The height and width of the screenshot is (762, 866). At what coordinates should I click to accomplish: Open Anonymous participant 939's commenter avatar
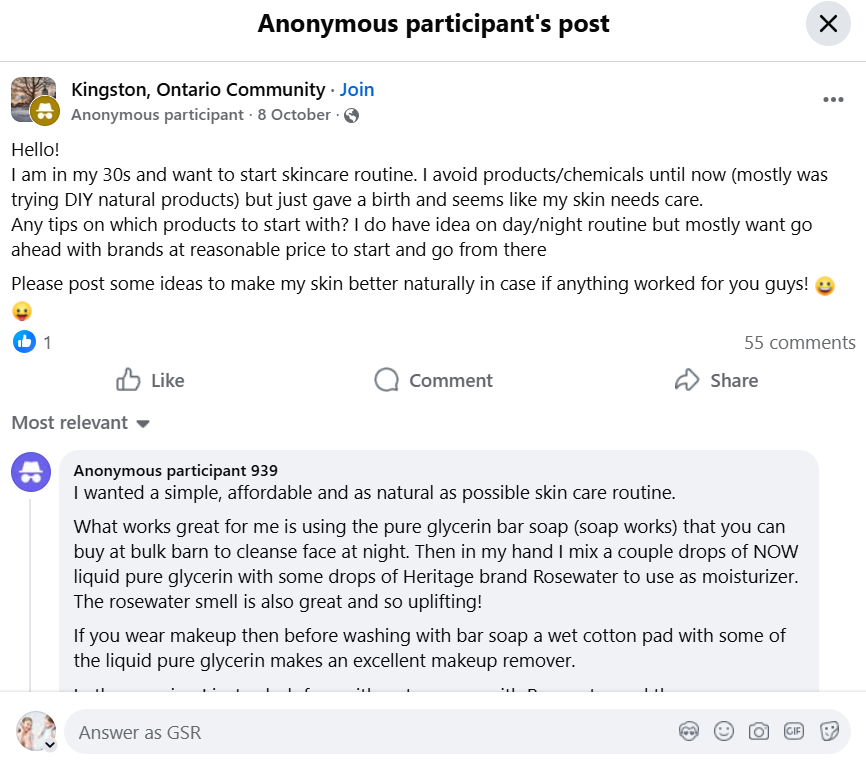point(31,471)
